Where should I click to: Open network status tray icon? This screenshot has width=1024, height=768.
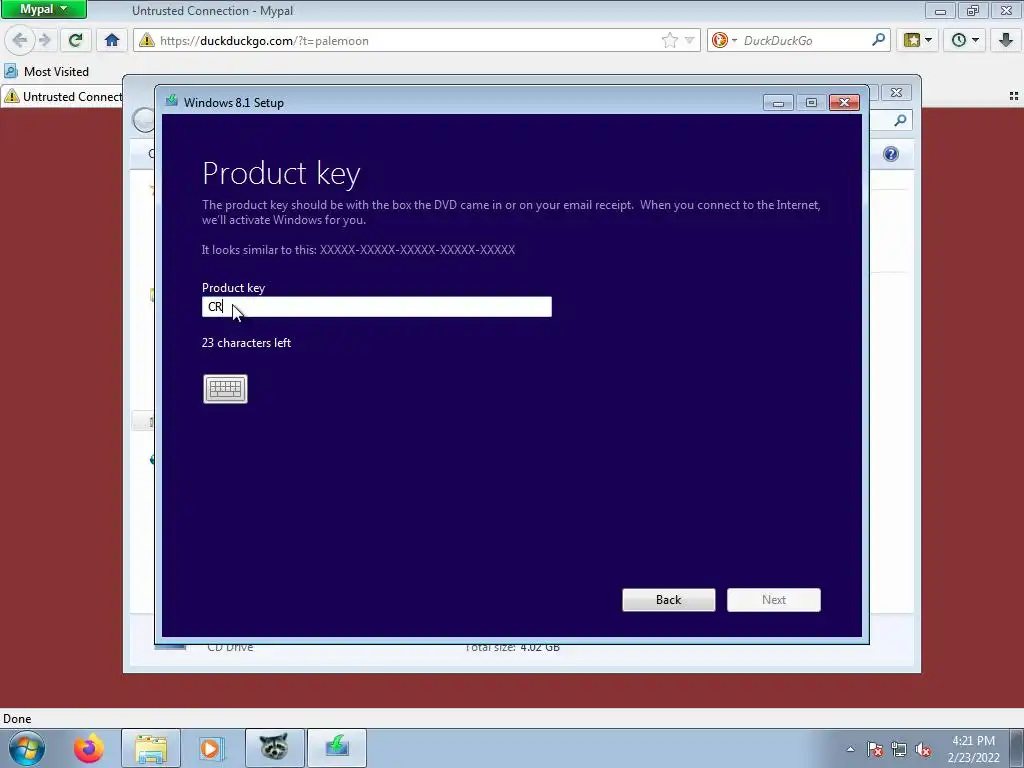click(899, 749)
